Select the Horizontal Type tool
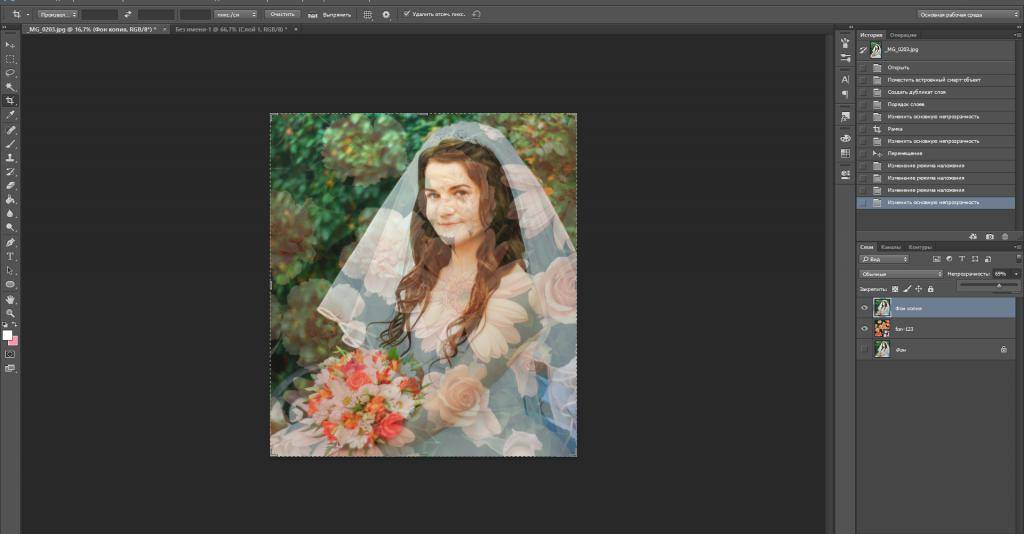Viewport: 1024px width, 534px height. [x=10, y=256]
